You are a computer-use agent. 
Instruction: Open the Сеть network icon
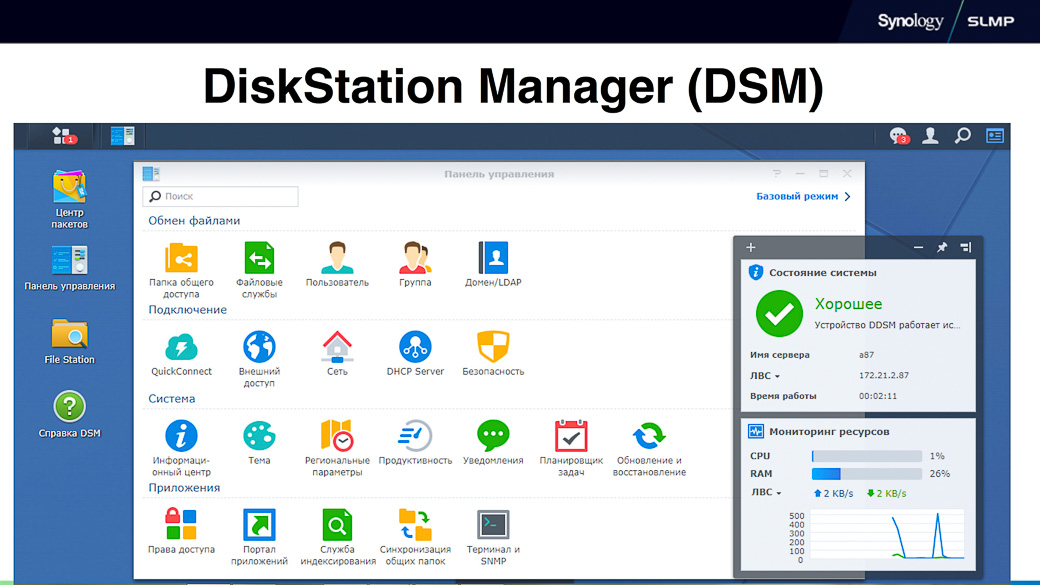click(337, 353)
